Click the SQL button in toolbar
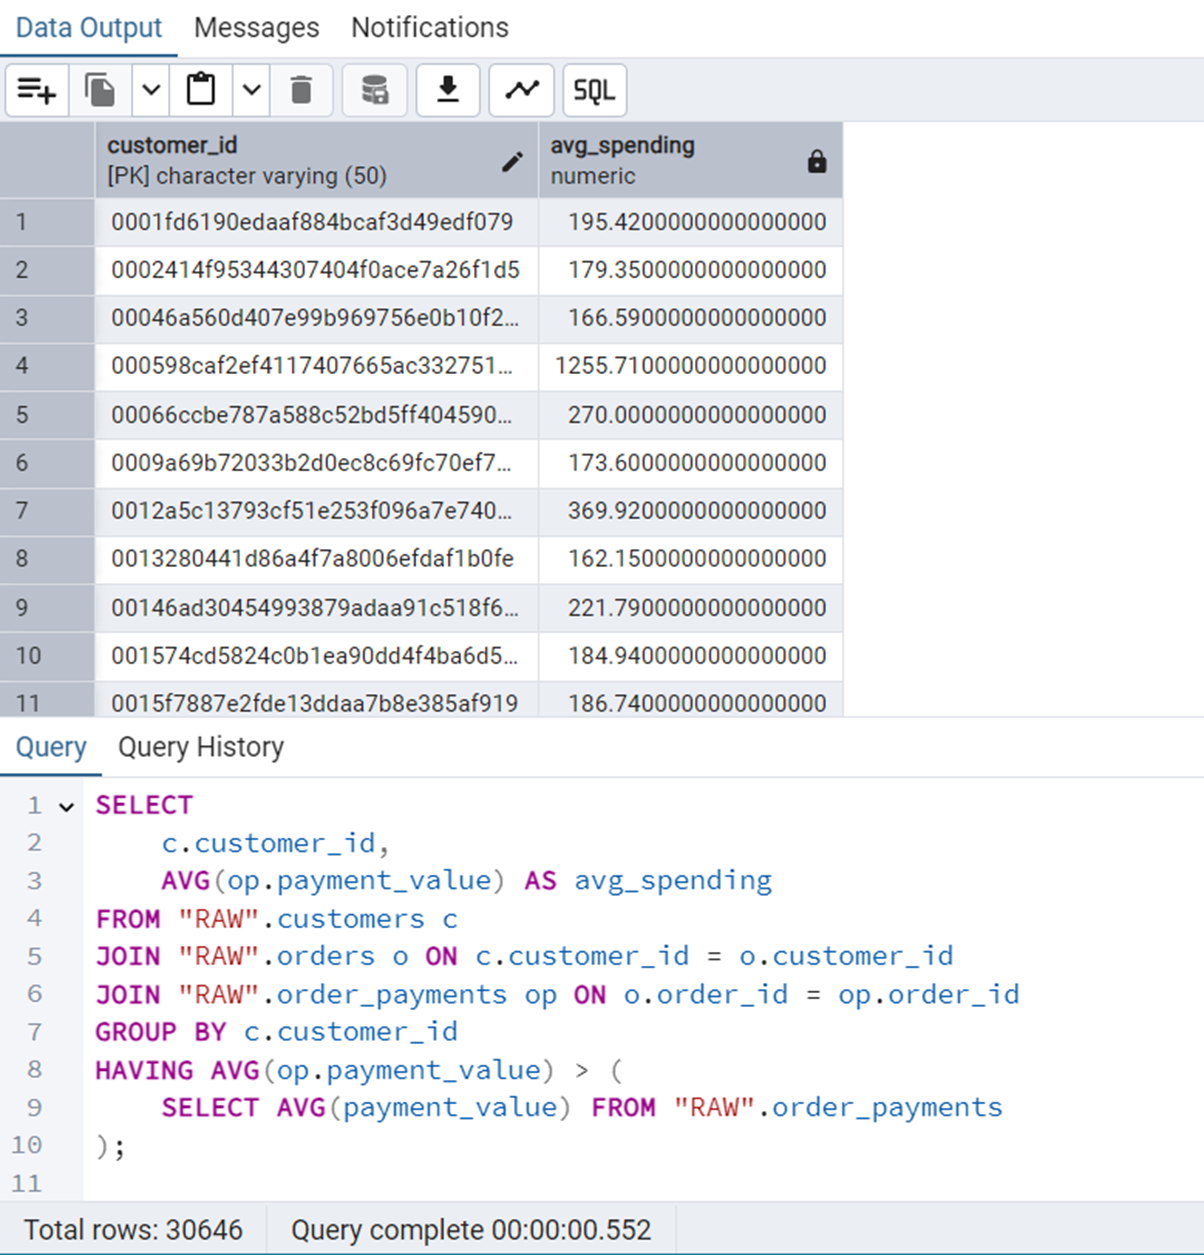 (x=594, y=91)
